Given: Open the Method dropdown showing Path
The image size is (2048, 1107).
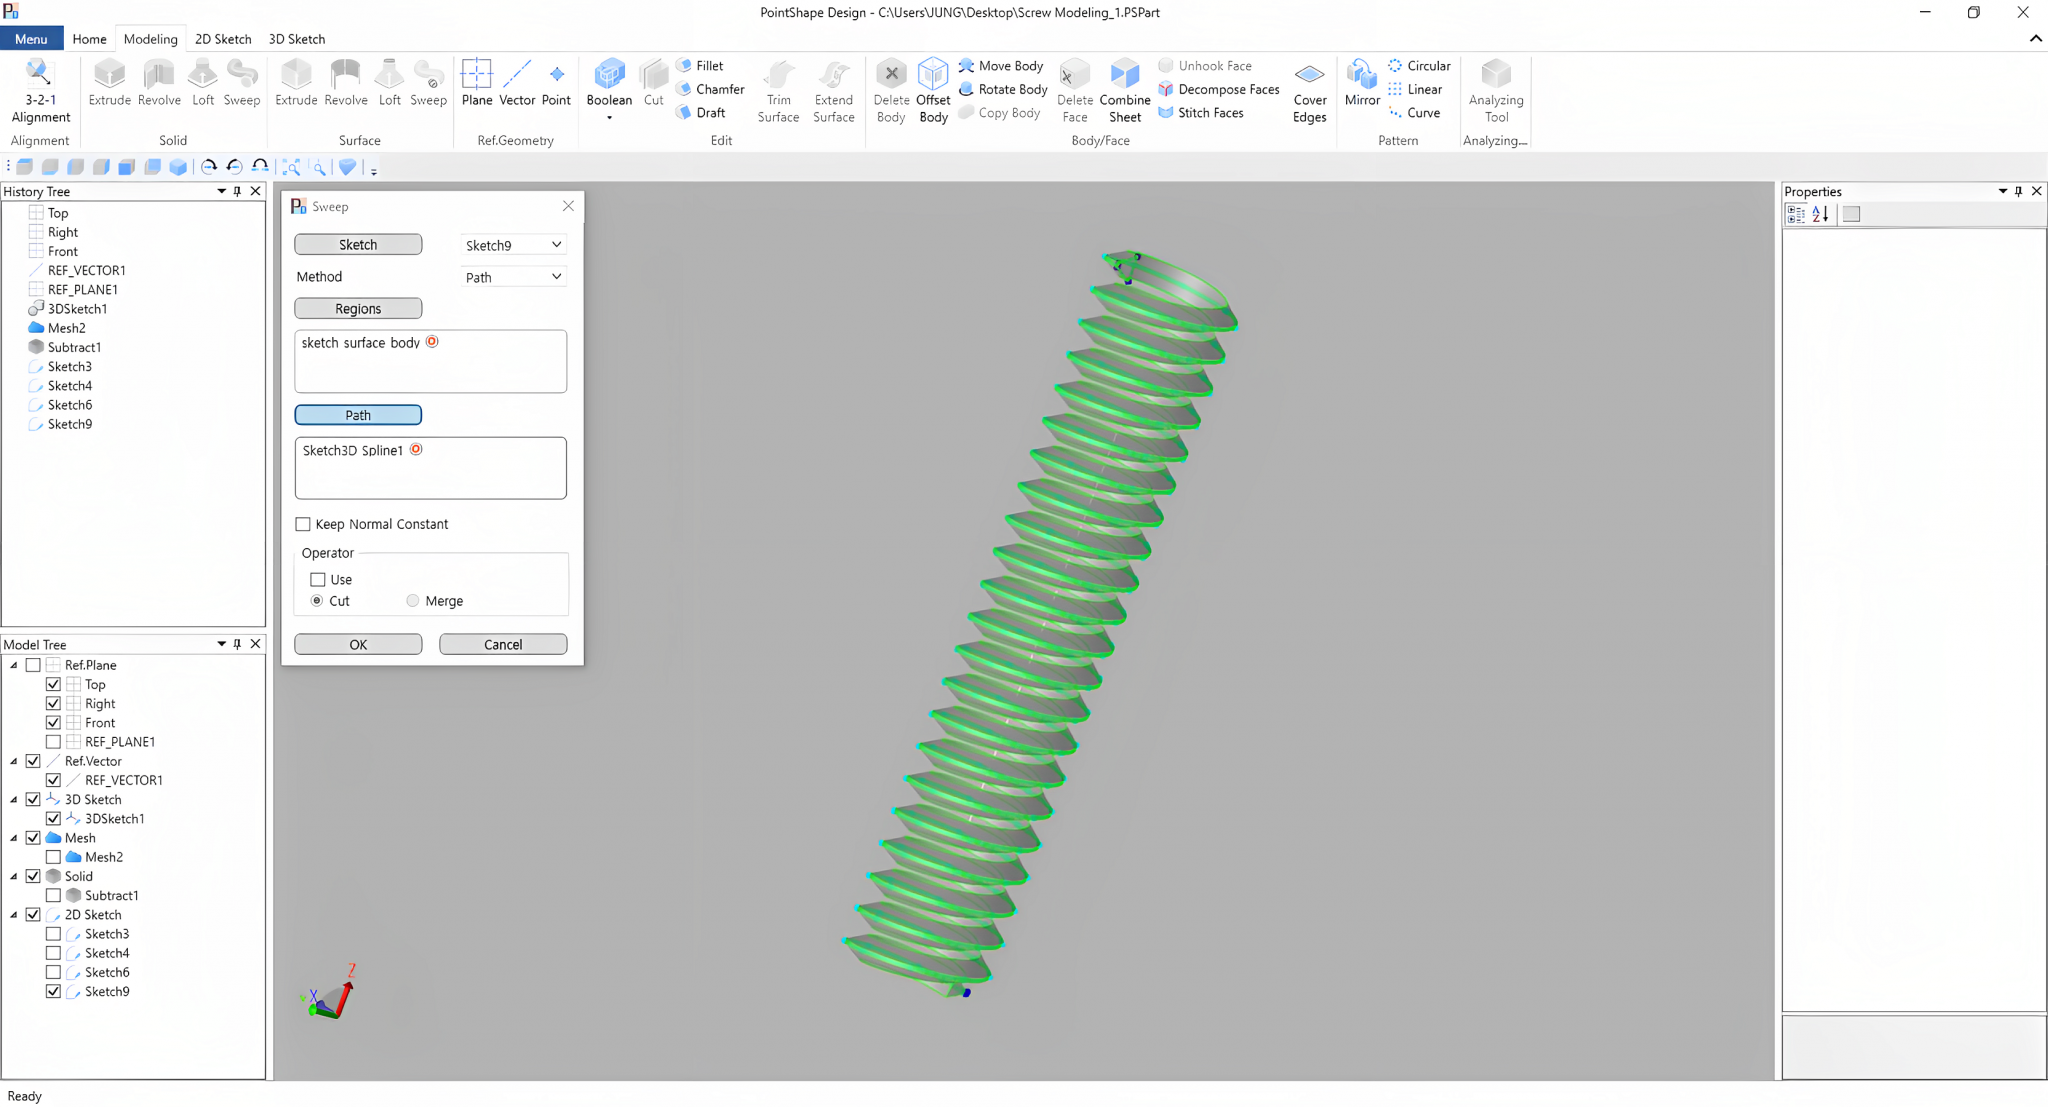Looking at the screenshot, I should click(512, 276).
